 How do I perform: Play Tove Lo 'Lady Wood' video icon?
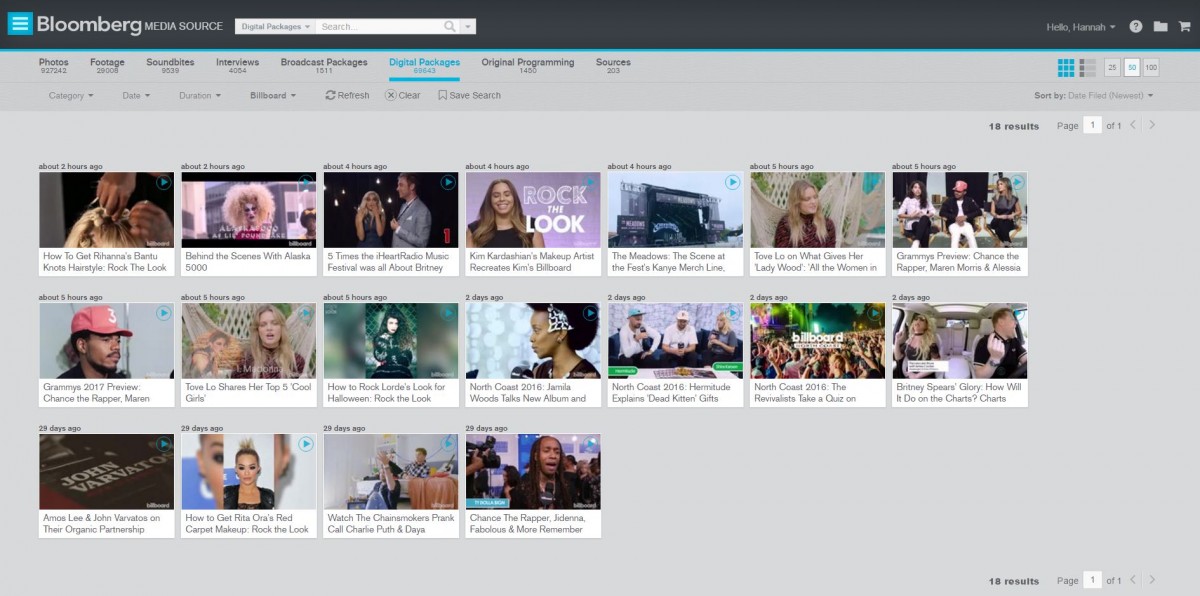tap(874, 182)
